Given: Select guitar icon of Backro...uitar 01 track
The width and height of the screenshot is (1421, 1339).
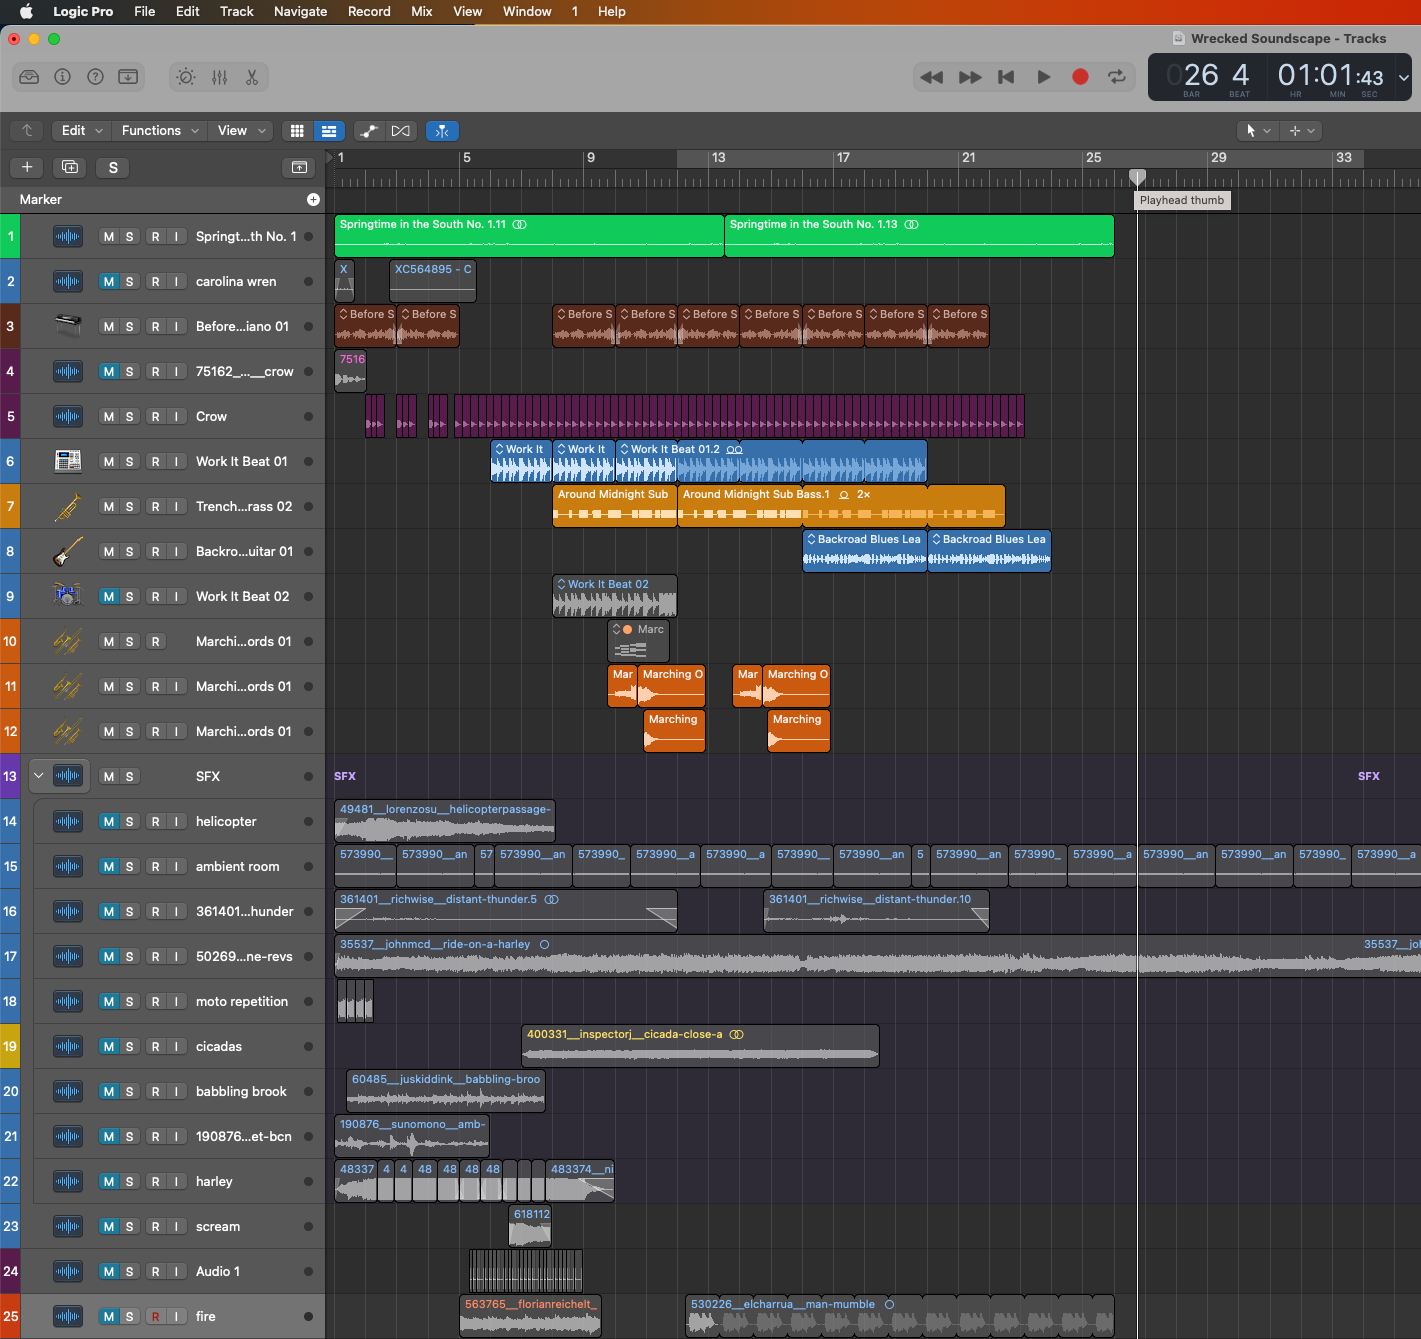Looking at the screenshot, I should pos(68,551).
